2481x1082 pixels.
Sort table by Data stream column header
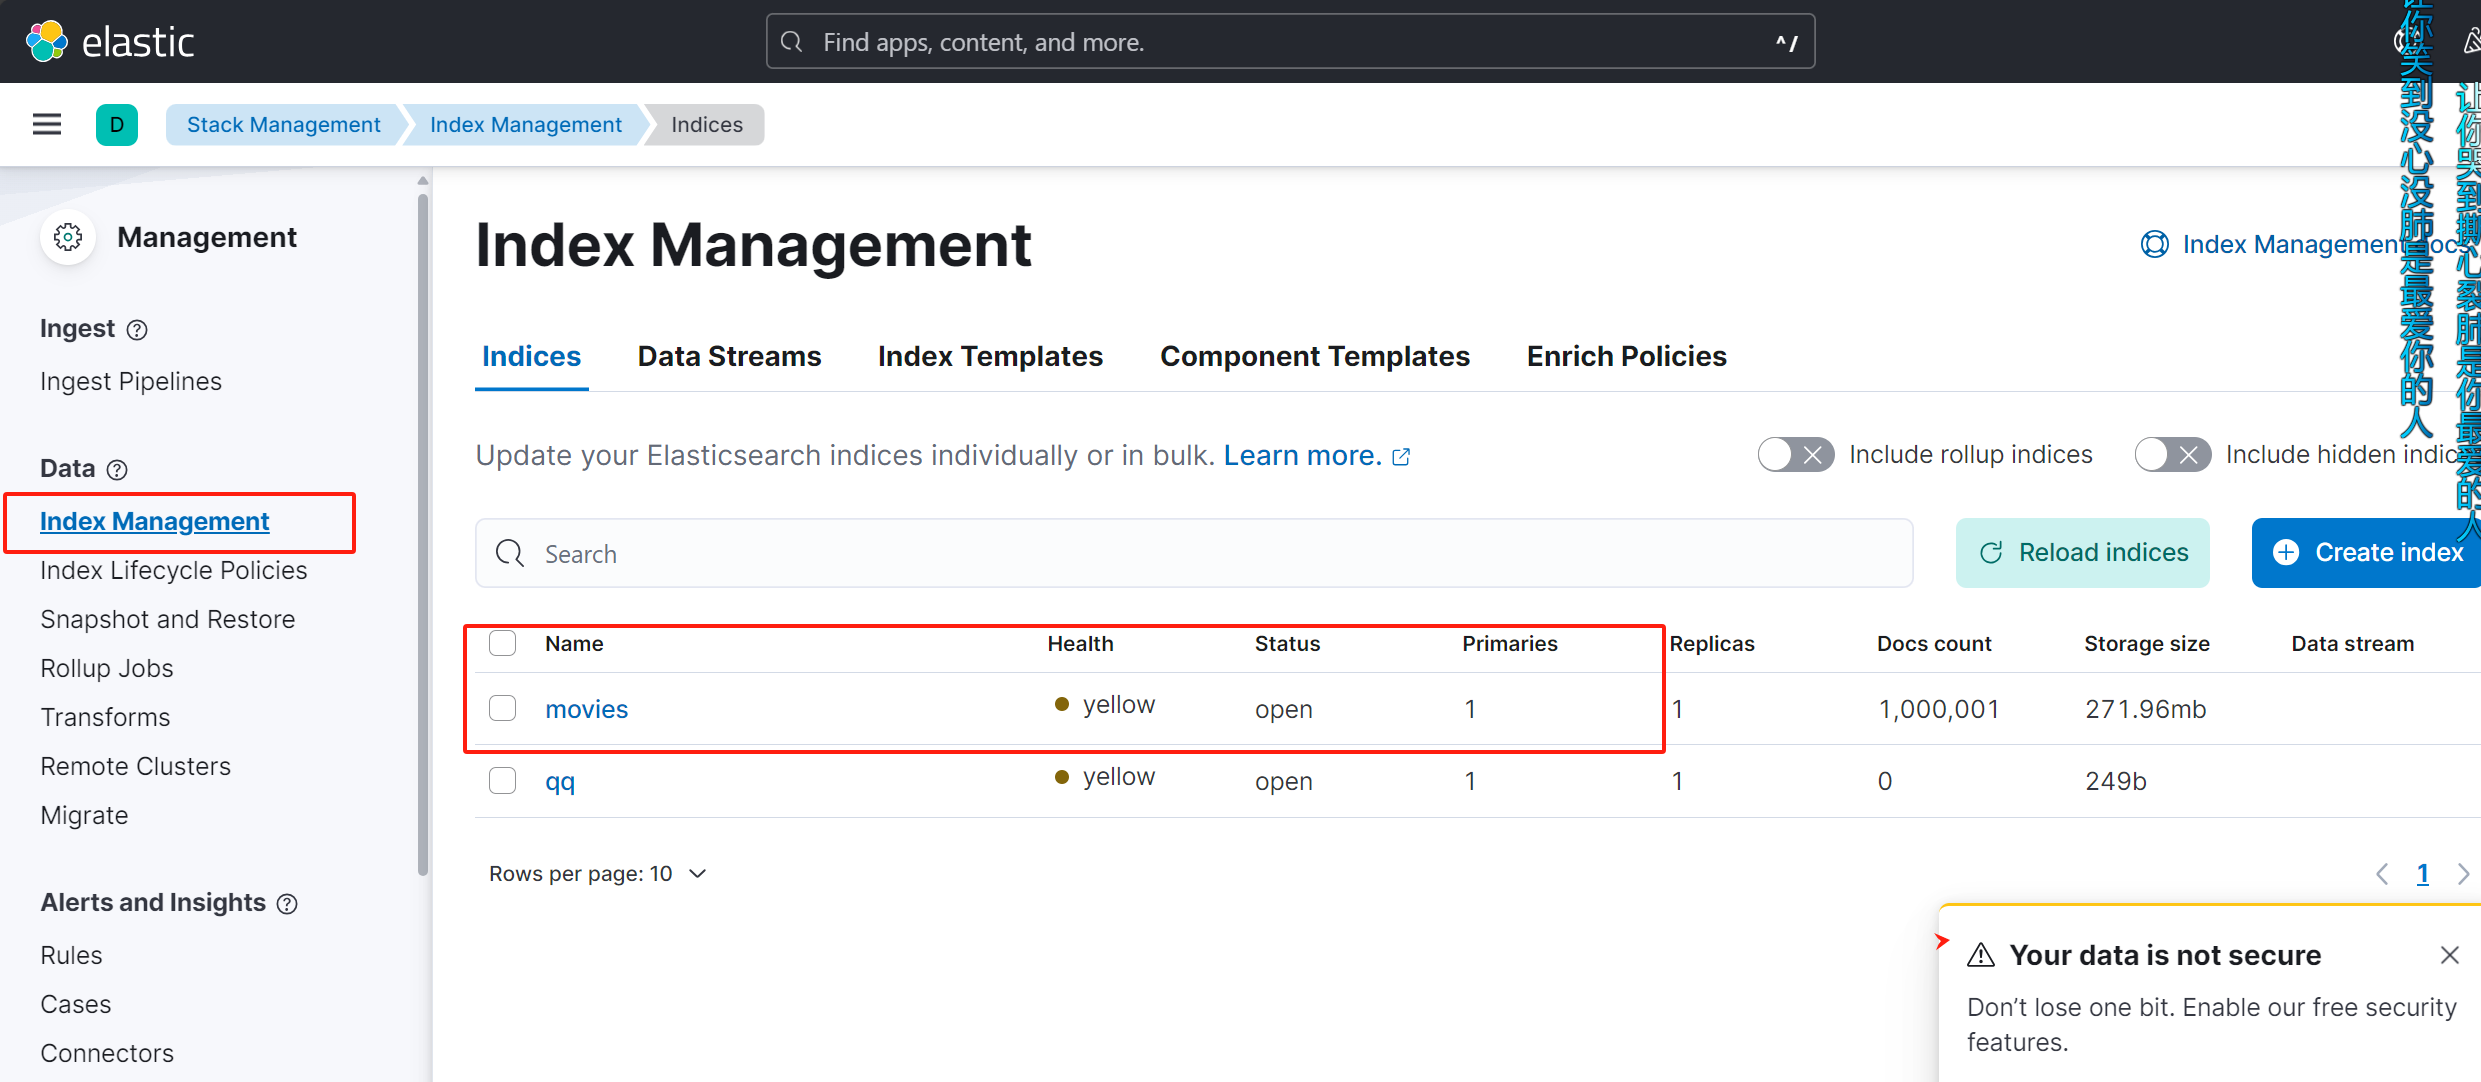coord(2353,644)
